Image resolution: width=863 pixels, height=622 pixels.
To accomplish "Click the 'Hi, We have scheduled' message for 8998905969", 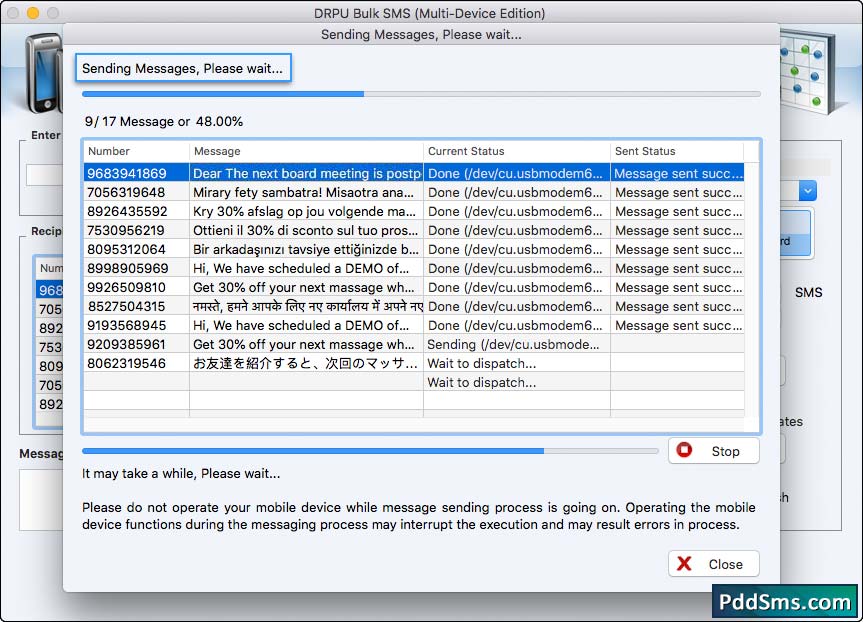I will point(307,269).
